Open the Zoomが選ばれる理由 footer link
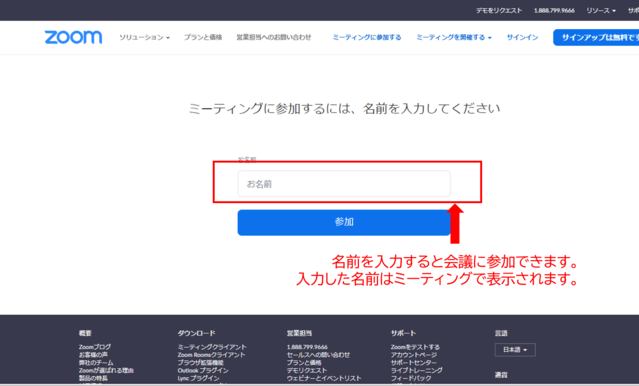 coord(106,371)
